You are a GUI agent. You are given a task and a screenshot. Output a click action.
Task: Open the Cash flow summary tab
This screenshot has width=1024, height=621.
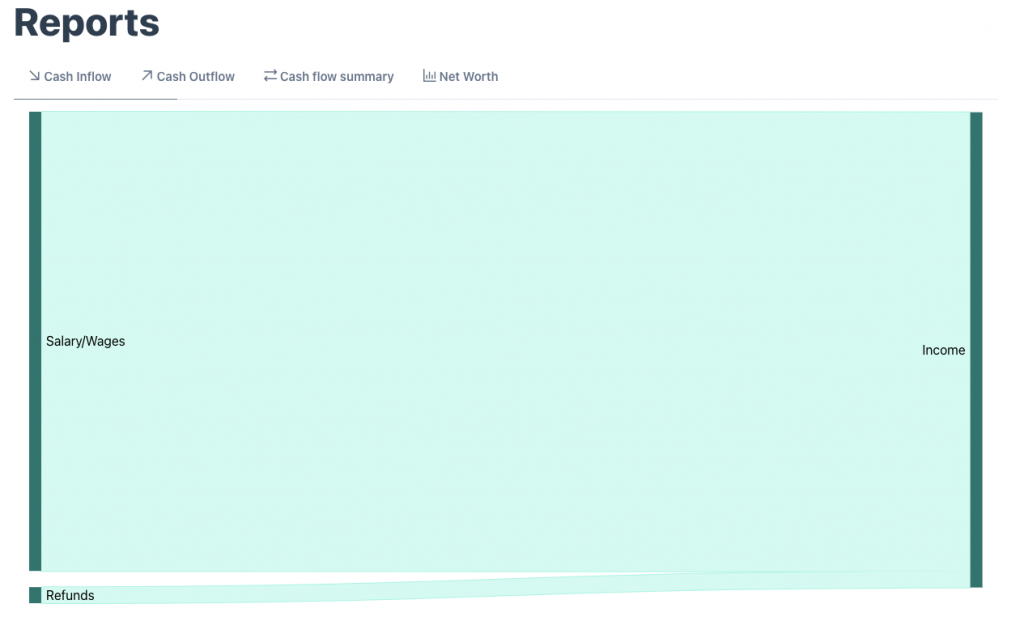(x=328, y=76)
